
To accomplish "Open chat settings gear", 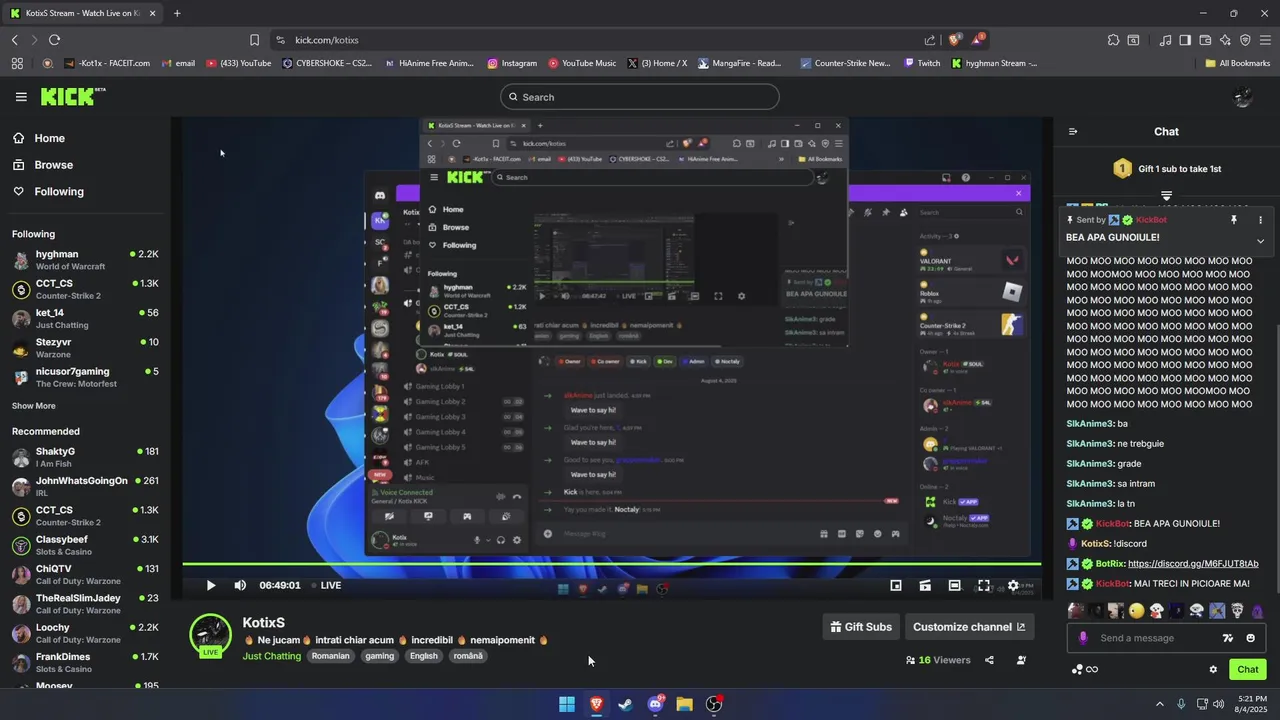I will click(x=1213, y=670).
